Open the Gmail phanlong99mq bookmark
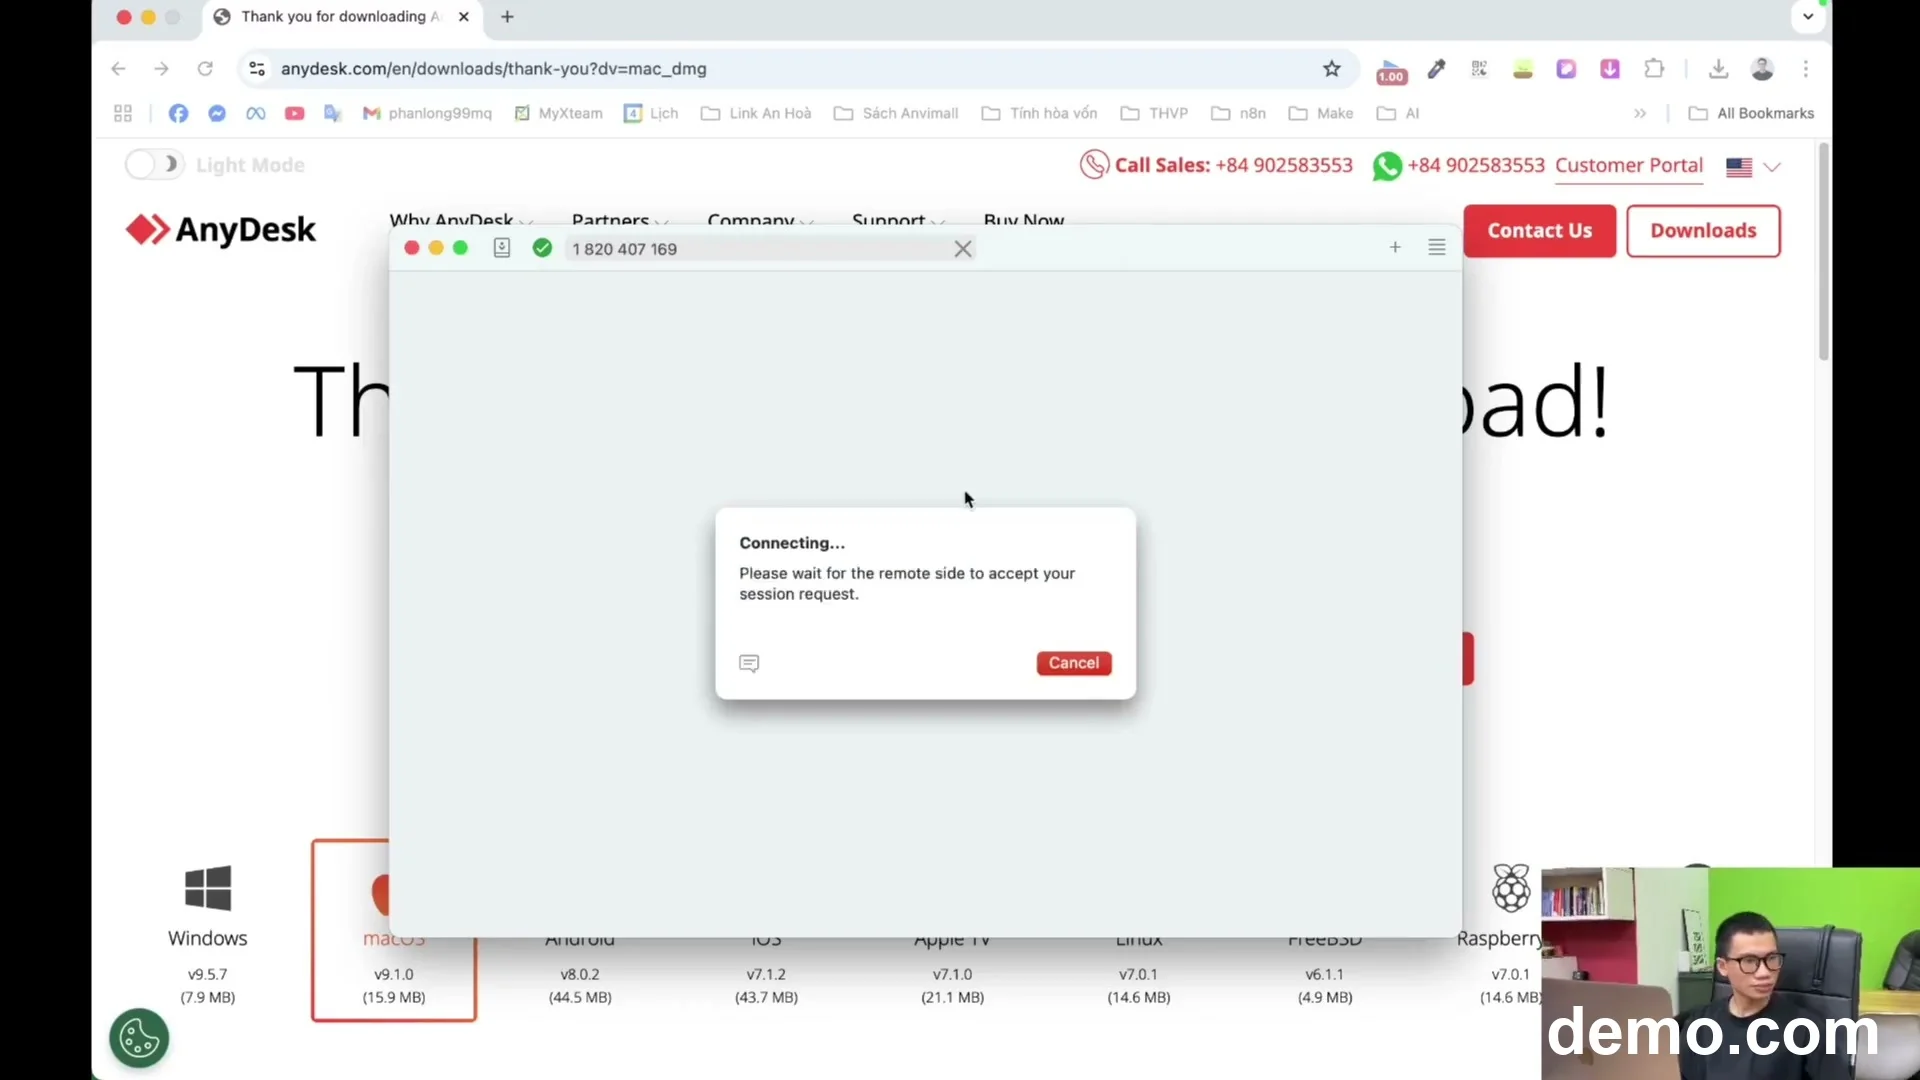Screen dimensions: 1920x1080 [427, 114]
